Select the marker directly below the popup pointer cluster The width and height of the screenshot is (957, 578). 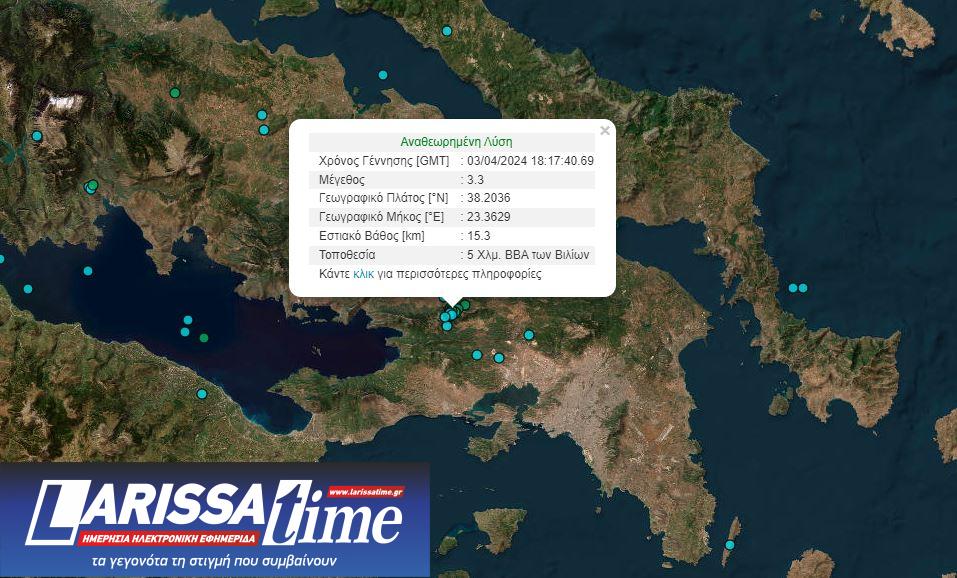[447, 326]
